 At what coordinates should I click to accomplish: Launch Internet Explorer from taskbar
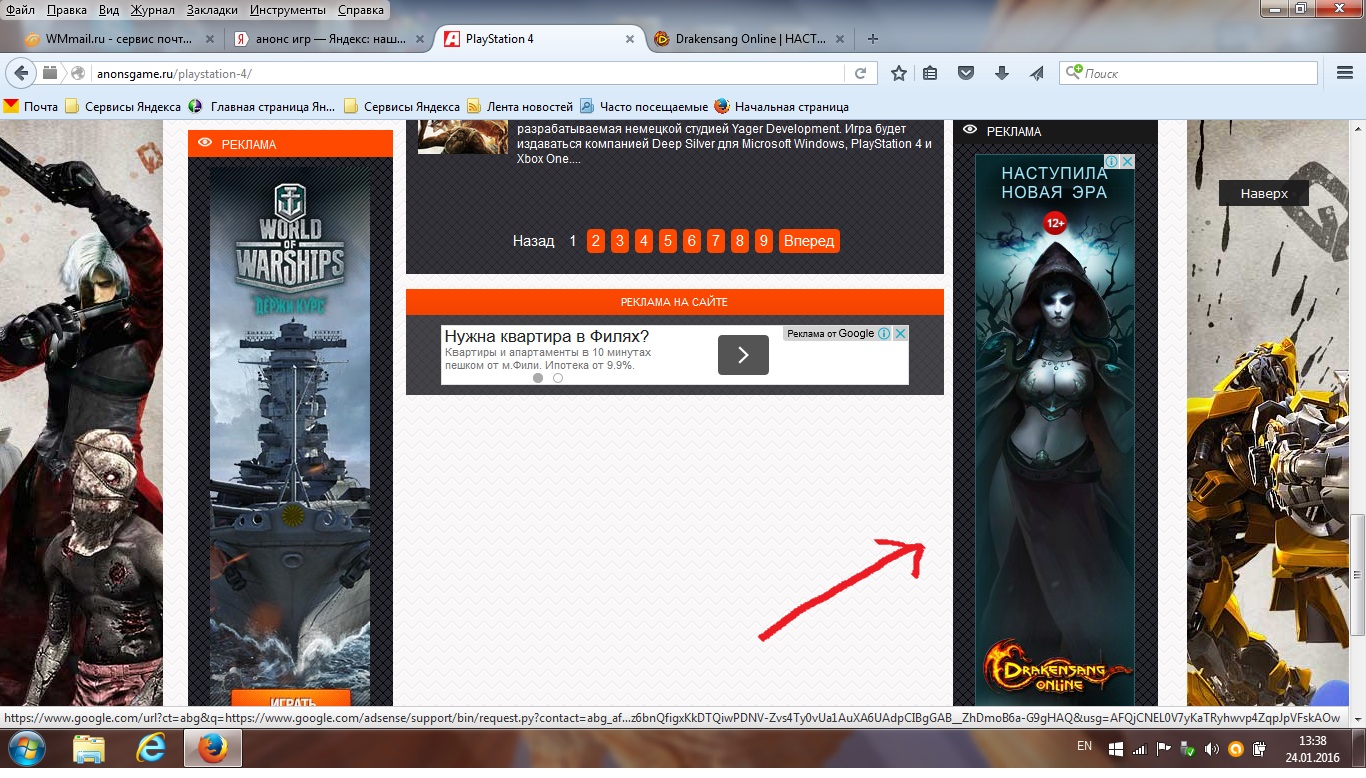coord(150,748)
